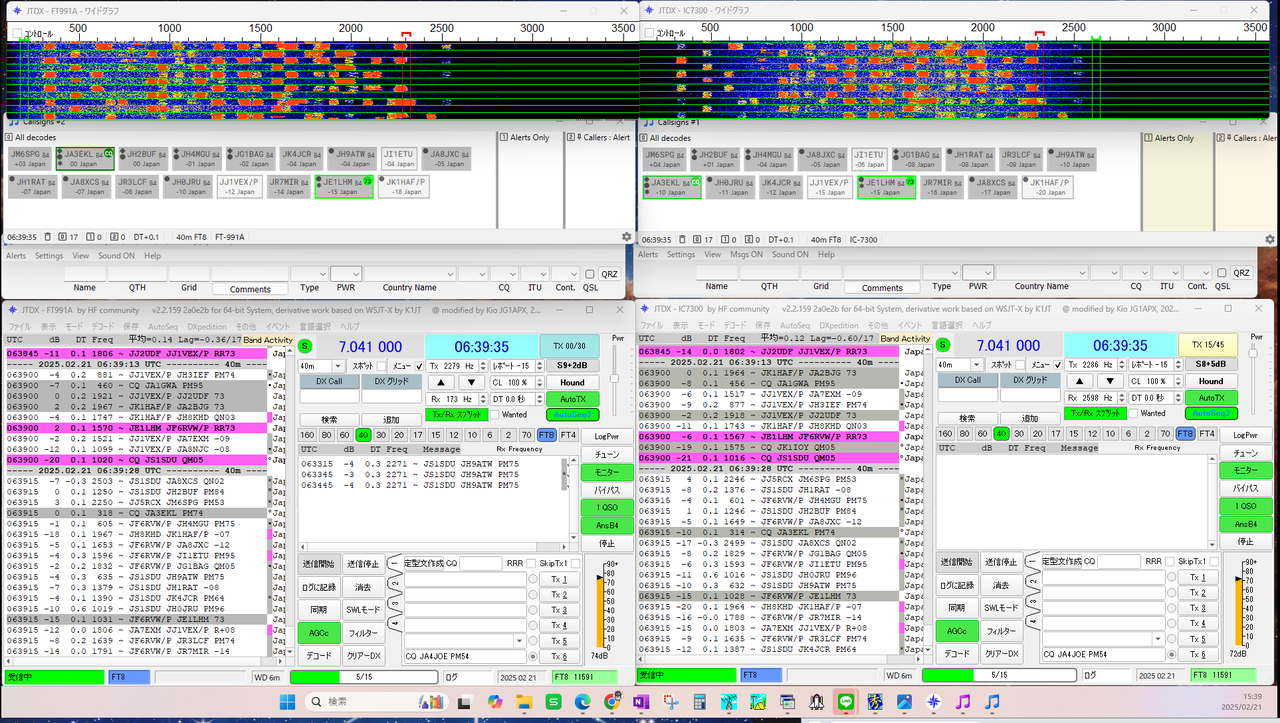This screenshot has height=723, width=1280.
Task: Toggle メニュー checkbox in FT991A window
Action: [417, 366]
